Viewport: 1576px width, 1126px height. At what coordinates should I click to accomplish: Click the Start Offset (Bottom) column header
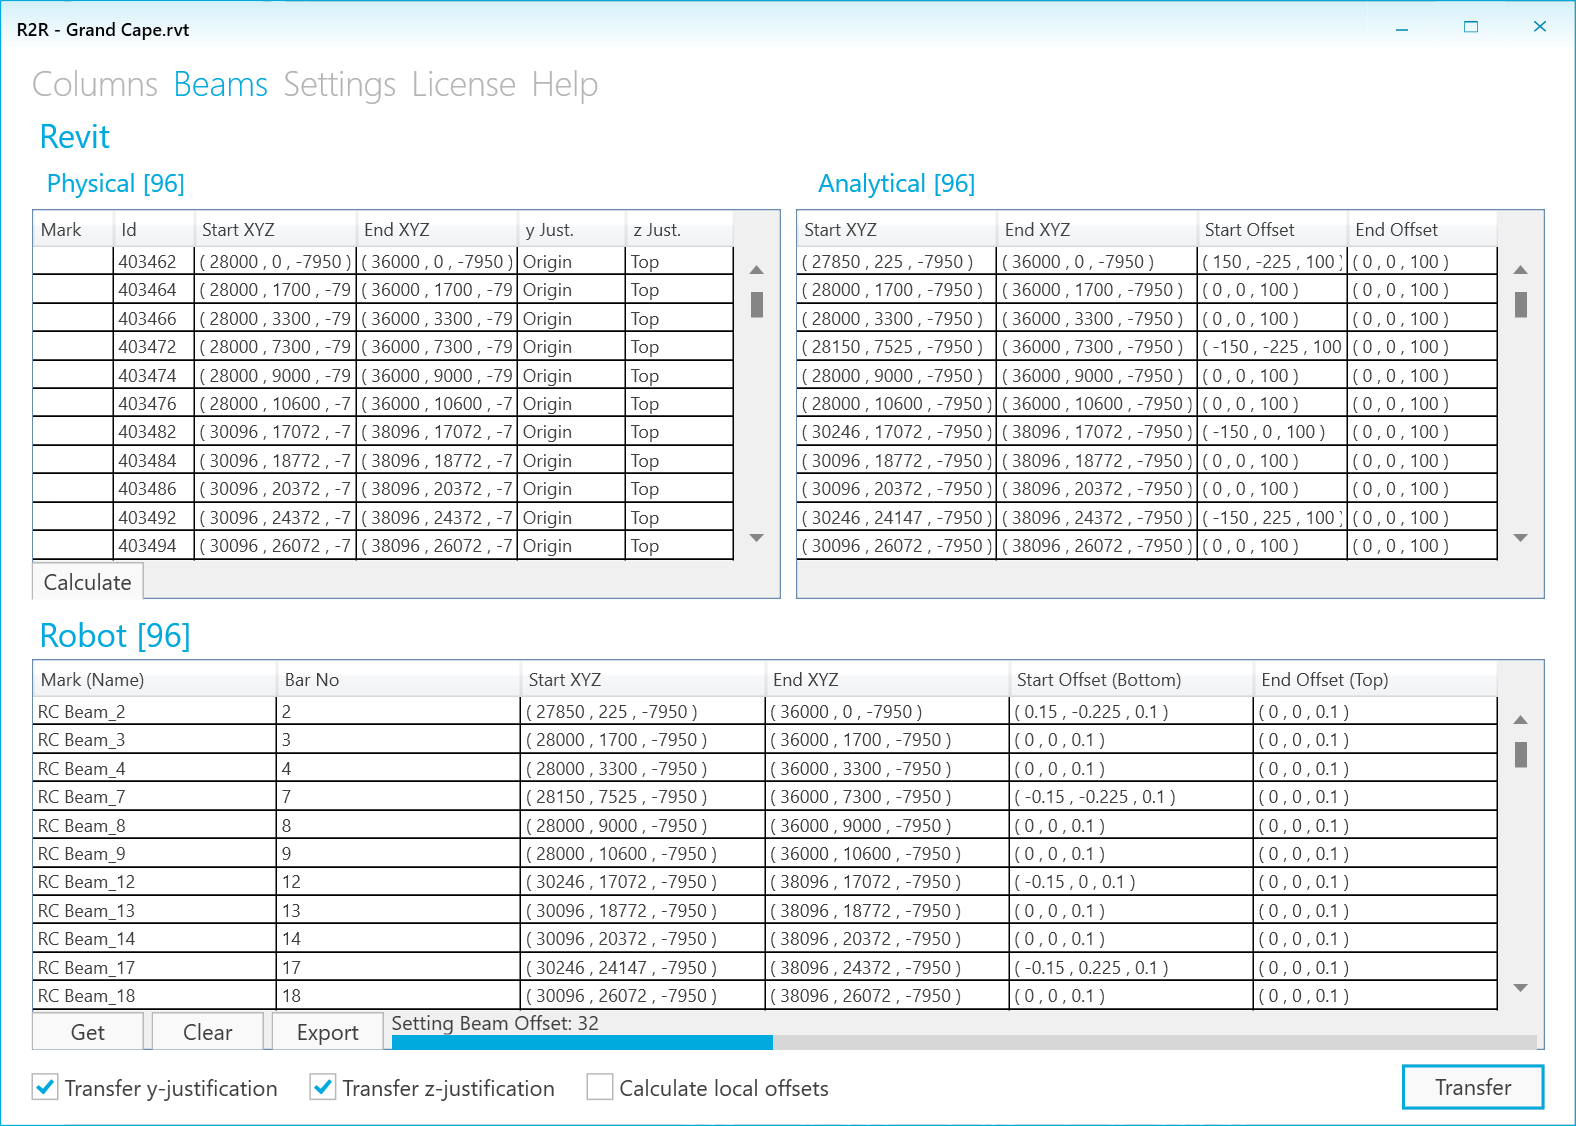pos(1131,680)
